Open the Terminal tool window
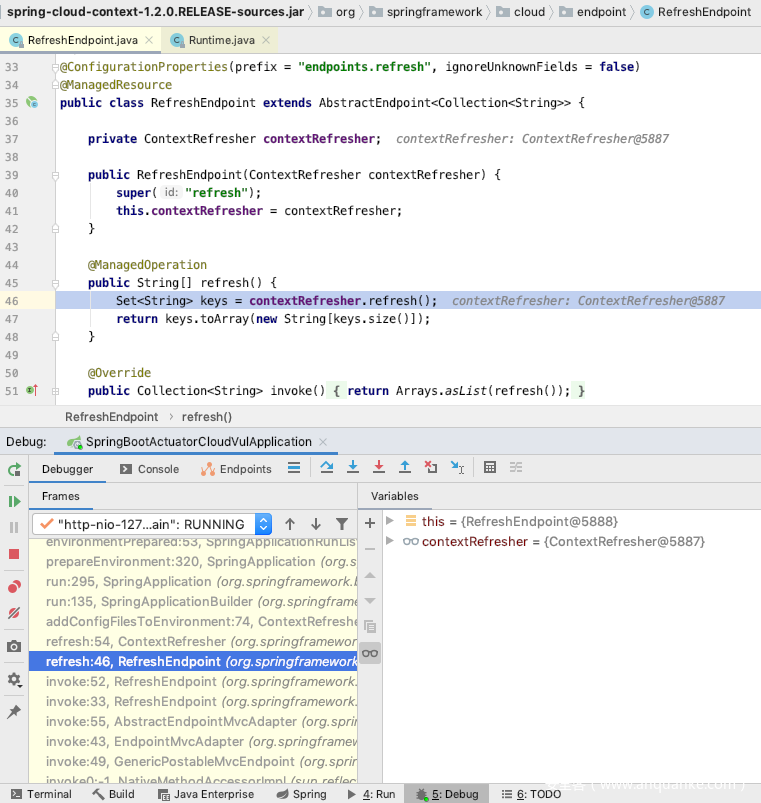This screenshot has height=803, width=761. point(41,794)
